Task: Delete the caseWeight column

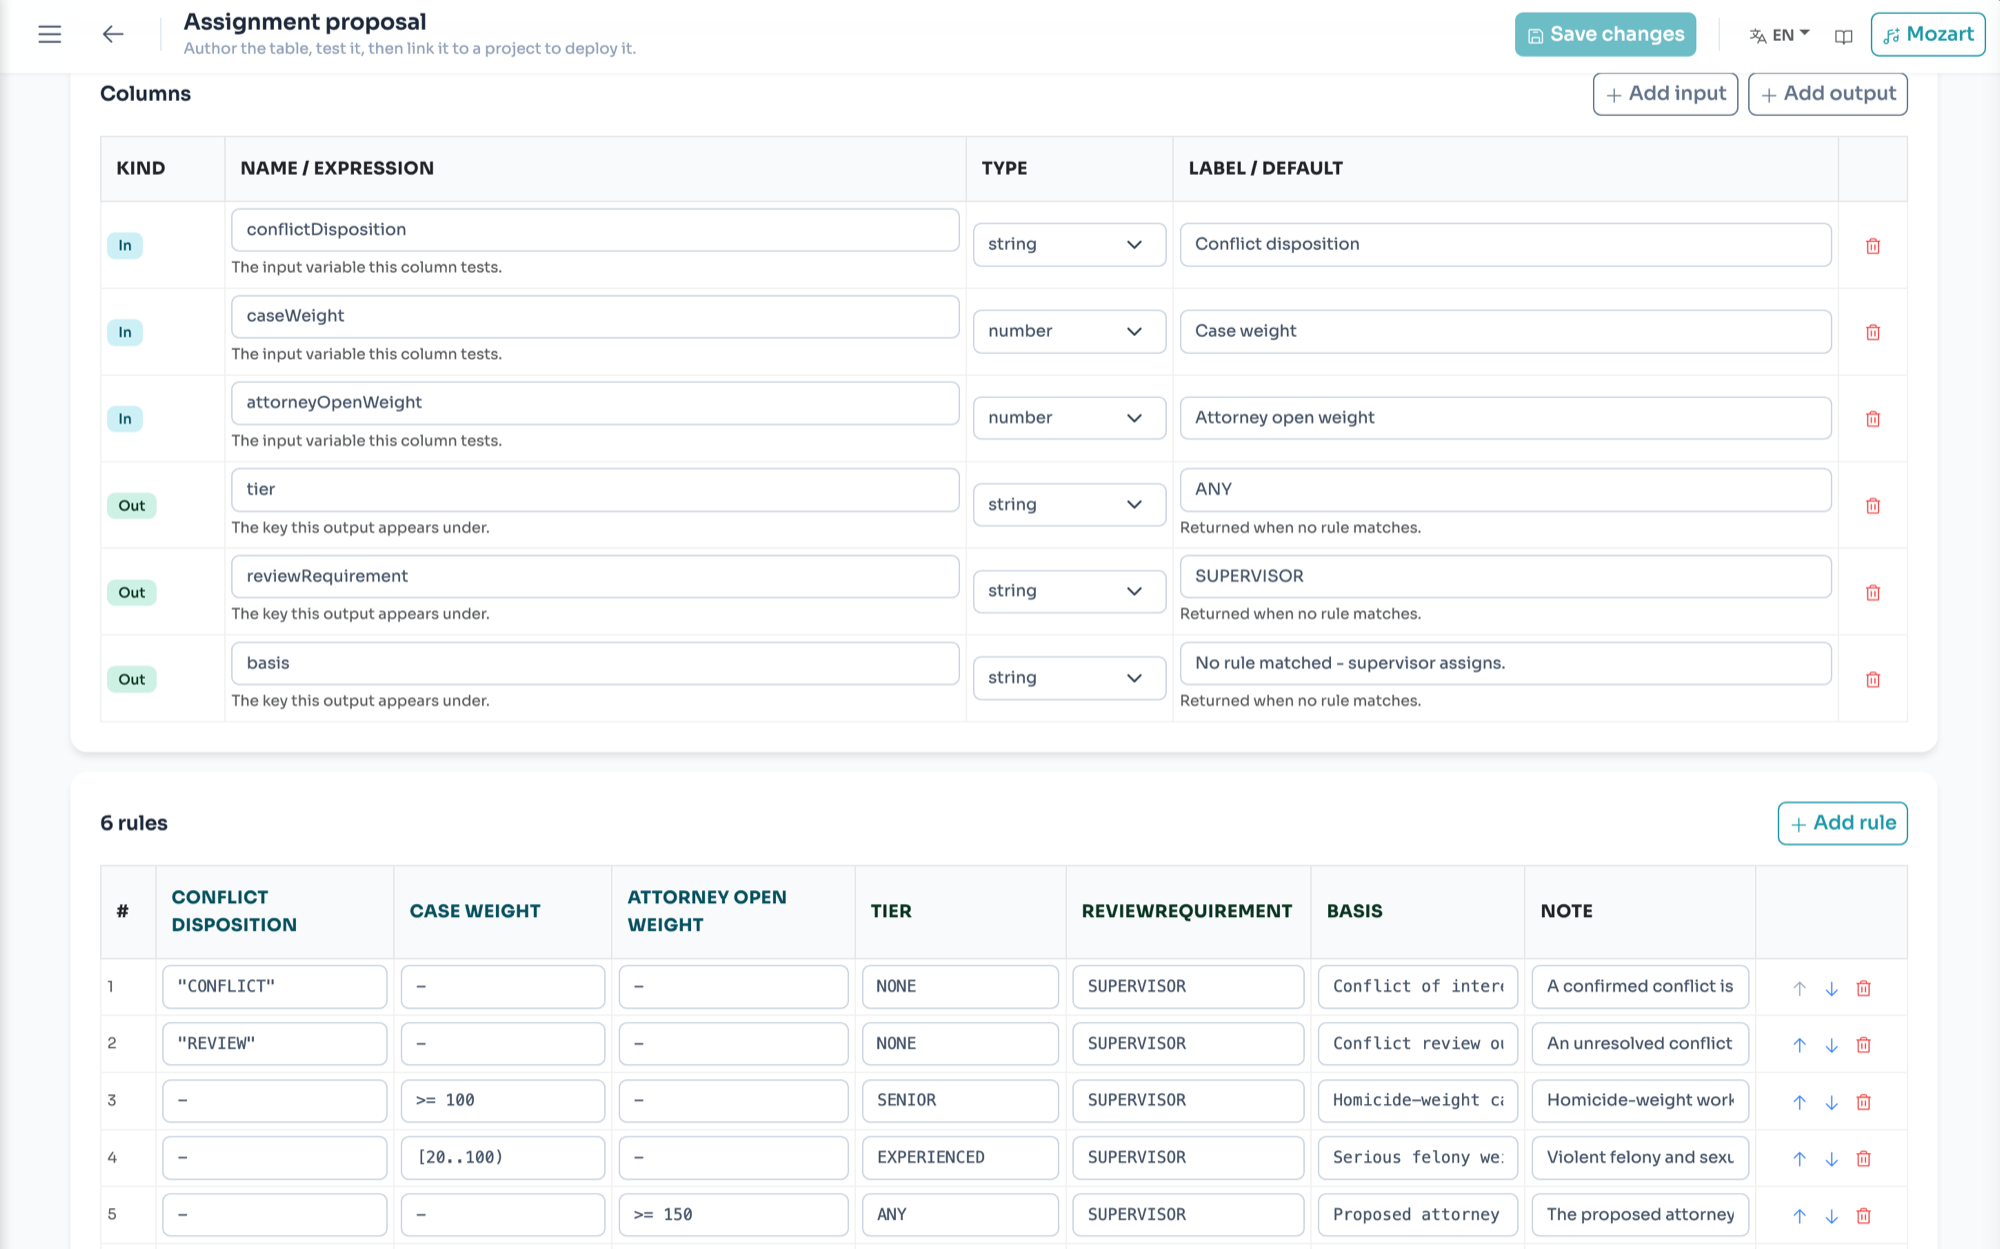Action: [1873, 332]
